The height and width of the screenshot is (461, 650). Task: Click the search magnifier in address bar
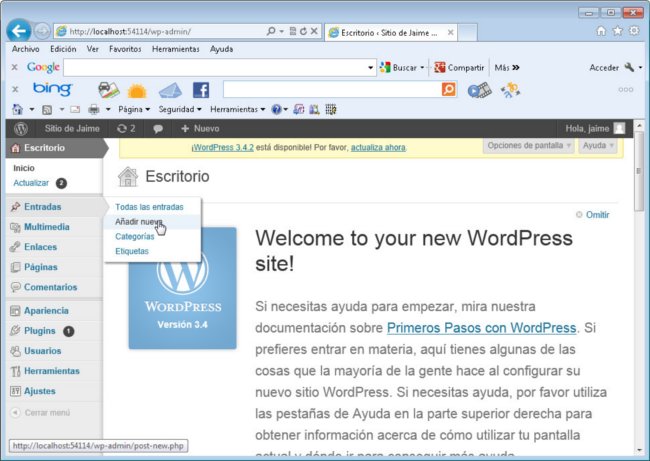[271, 31]
